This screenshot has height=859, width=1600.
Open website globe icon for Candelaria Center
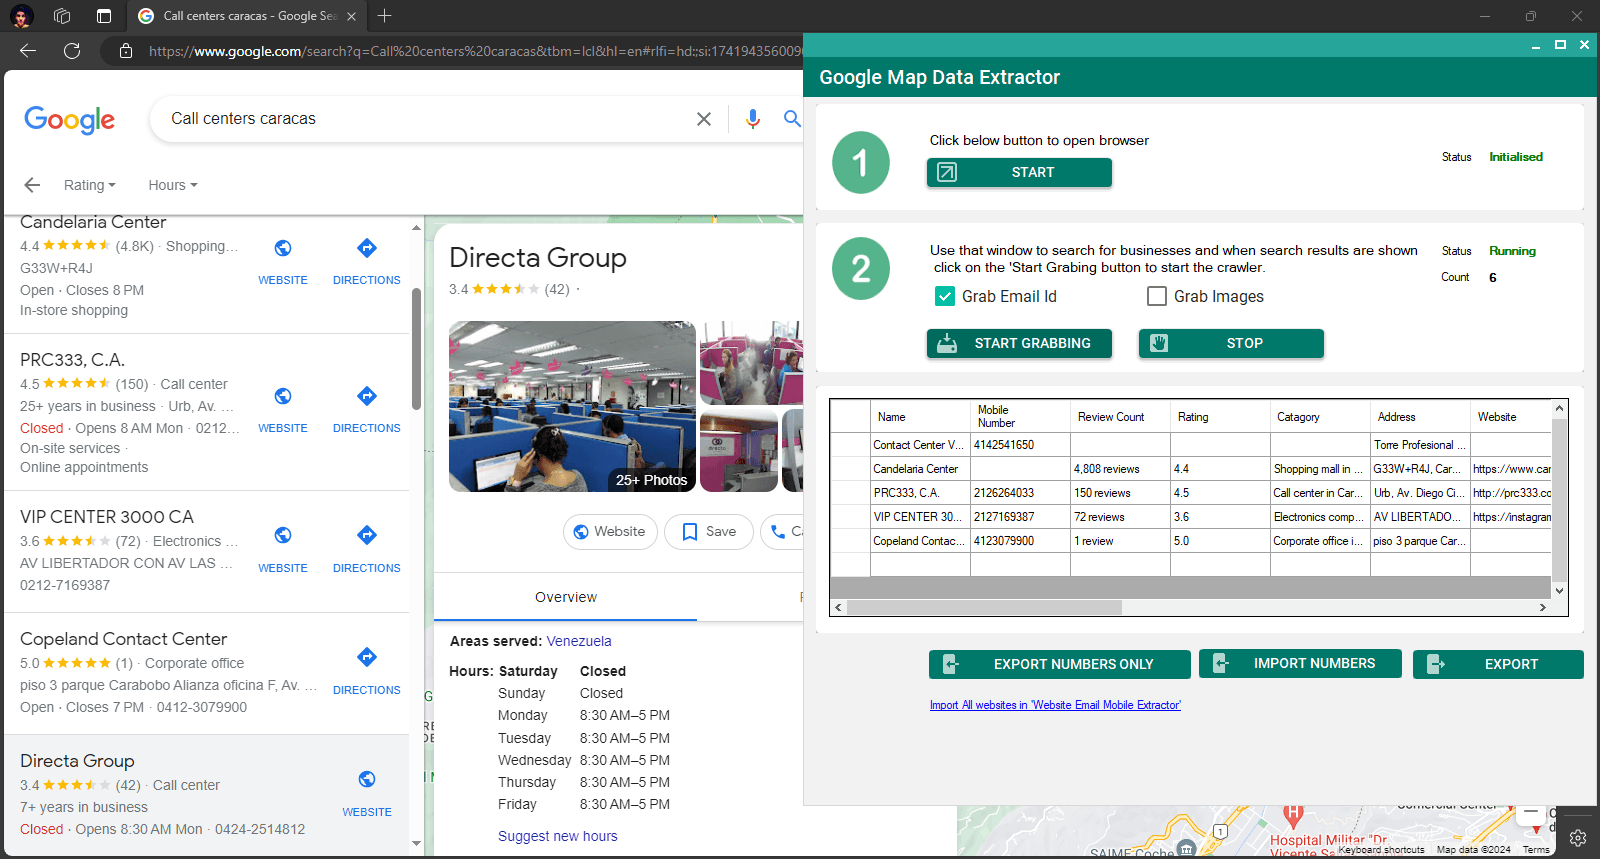(283, 249)
